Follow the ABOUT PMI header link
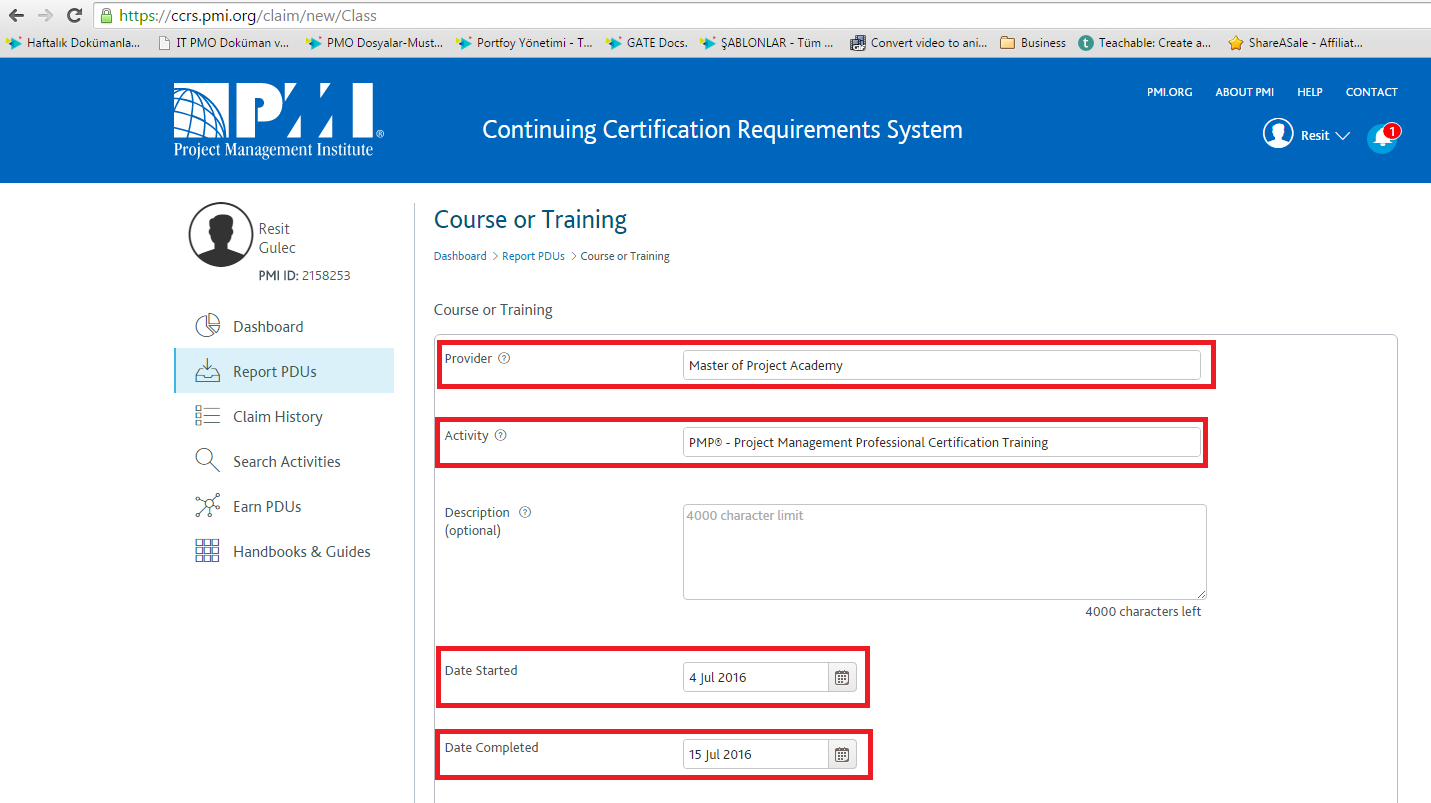Screen dimensions: 1431x803 [x=1244, y=92]
